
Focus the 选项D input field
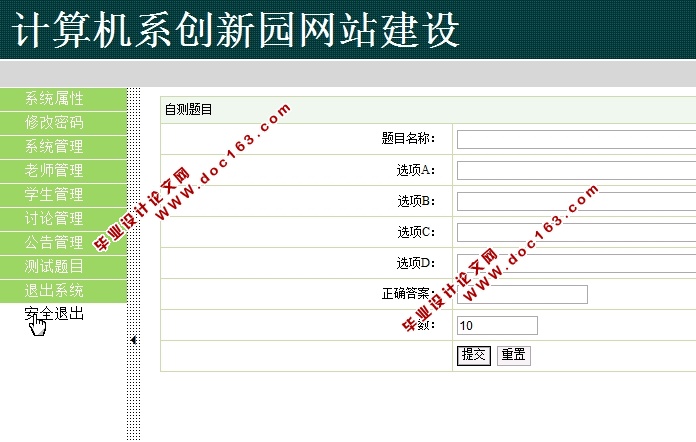pyautogui.click(x=576, y=264)
